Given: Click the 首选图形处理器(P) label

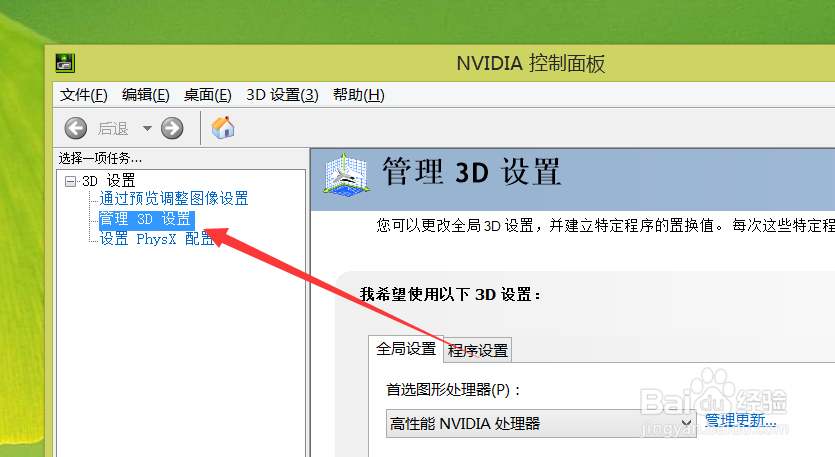Looking at the screenshot, I should tap(453, 390).
